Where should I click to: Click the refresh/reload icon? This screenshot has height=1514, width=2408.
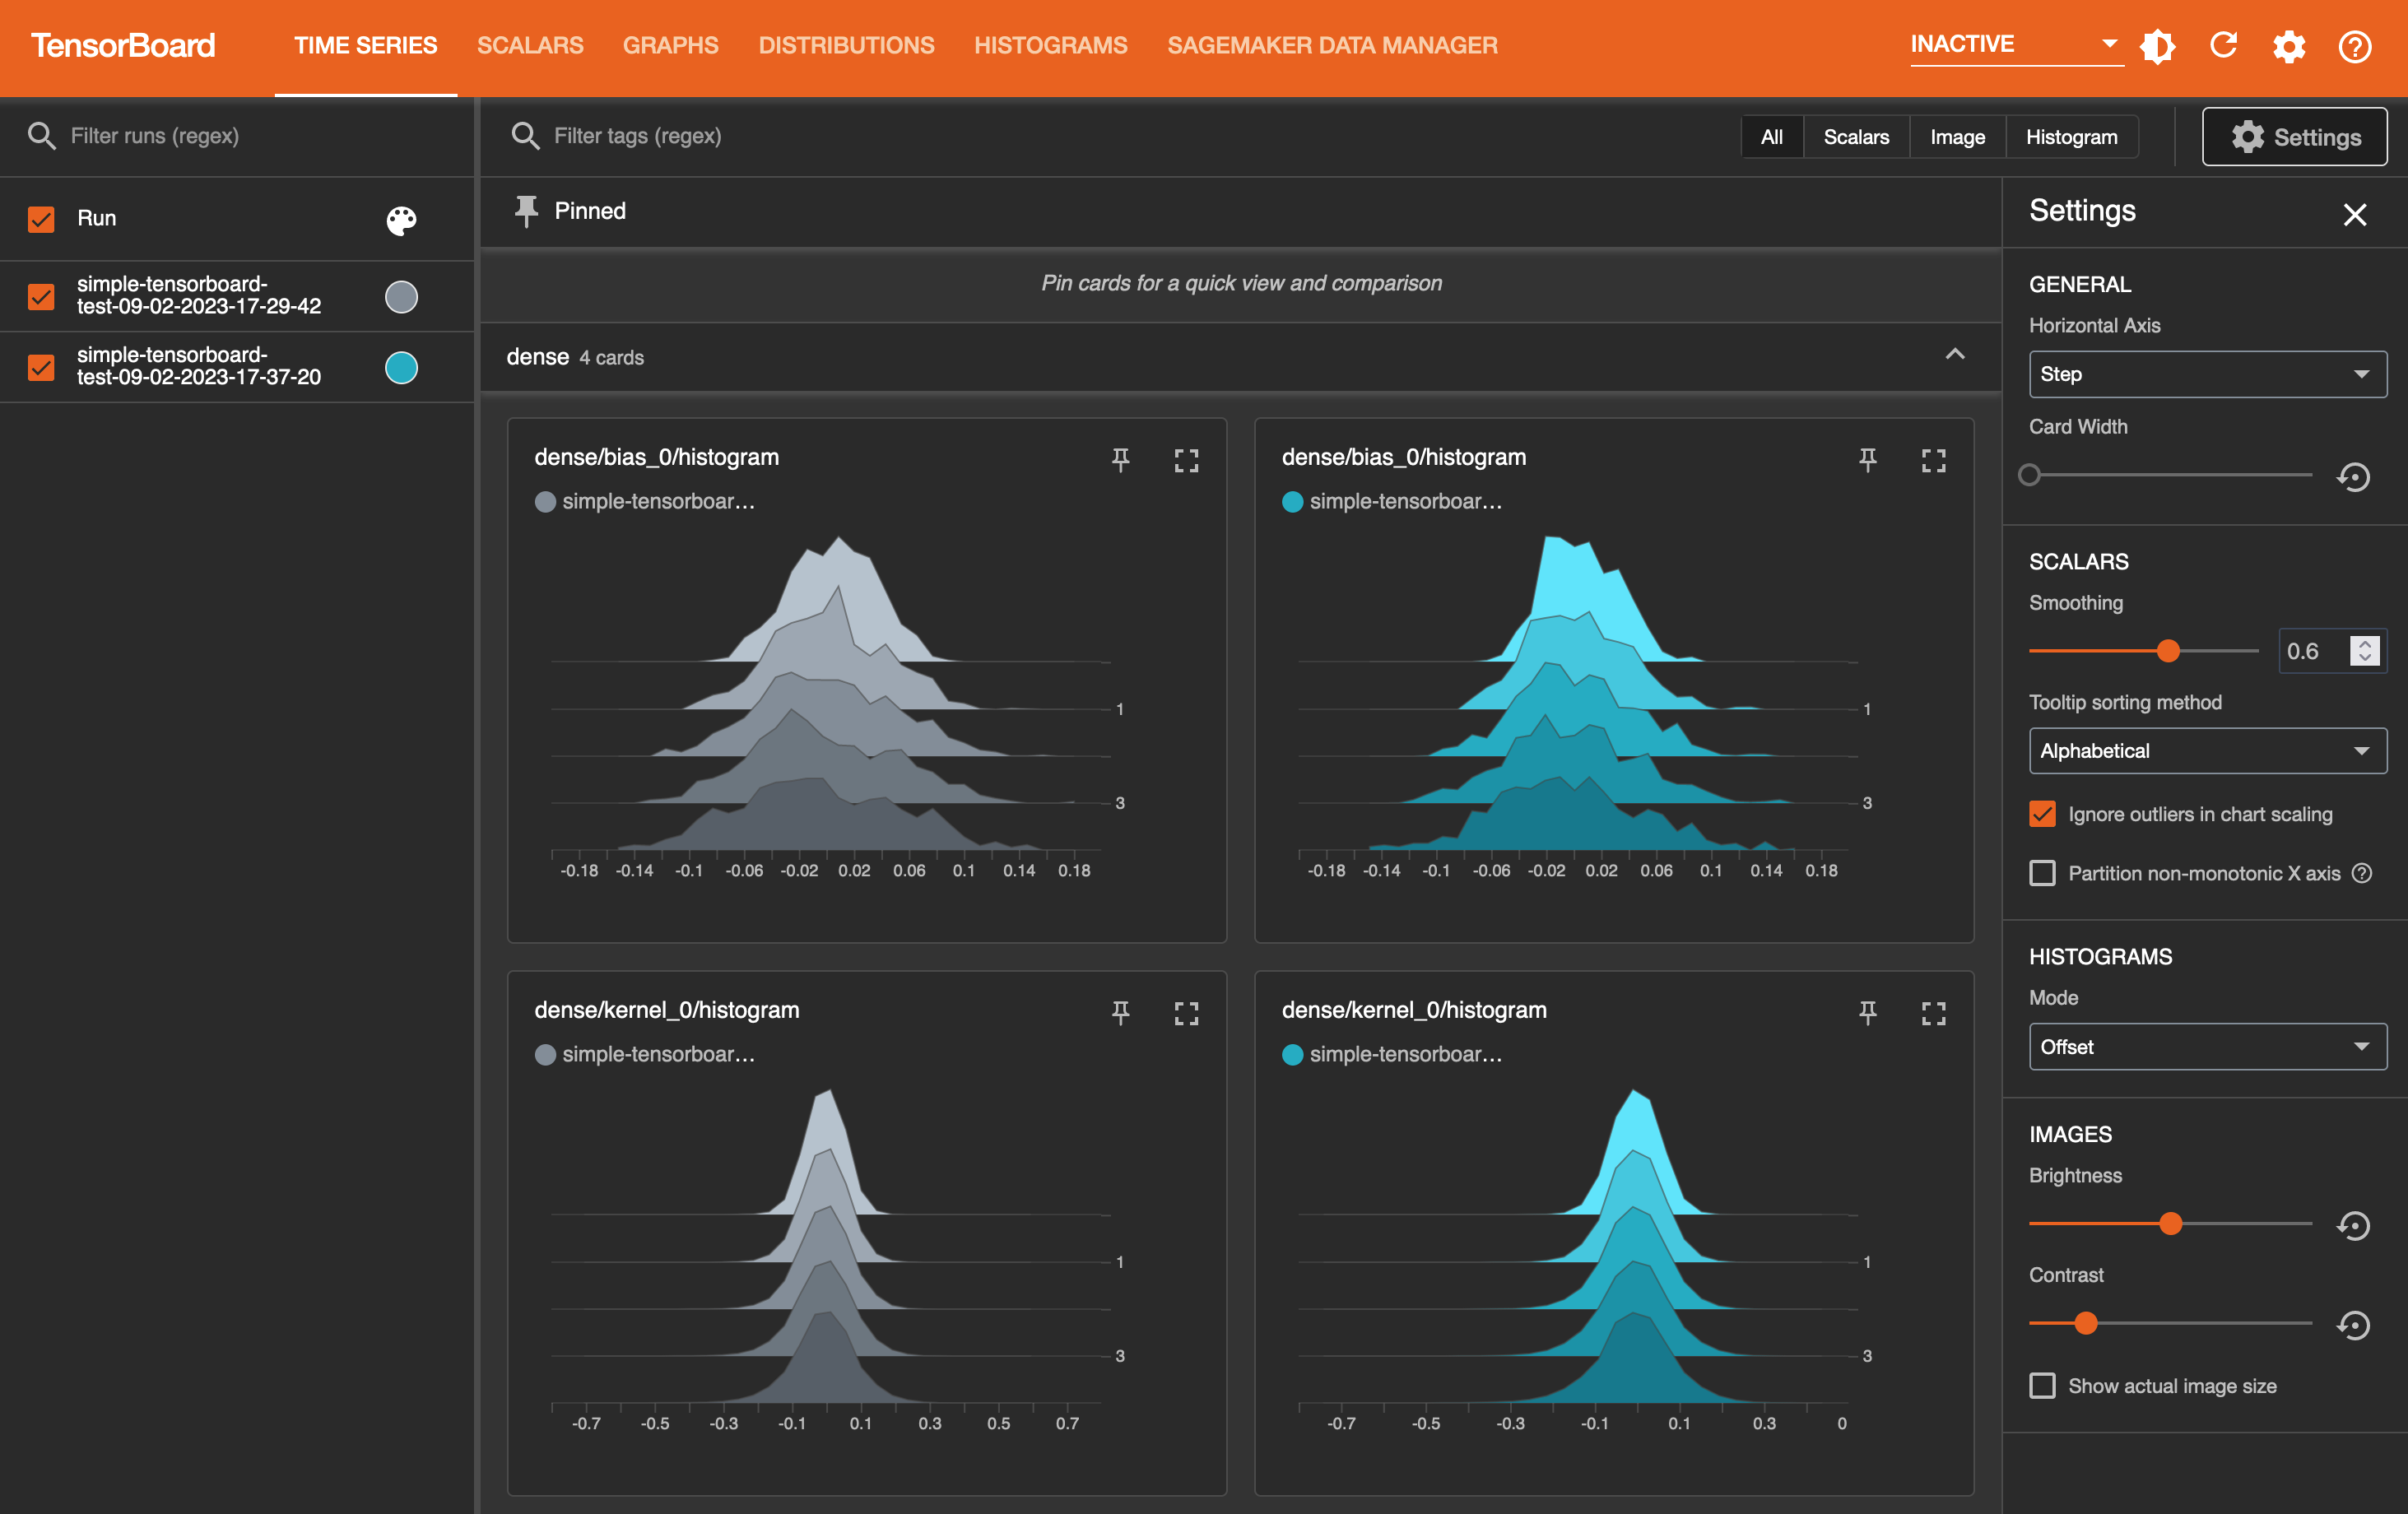(2225, 45)
